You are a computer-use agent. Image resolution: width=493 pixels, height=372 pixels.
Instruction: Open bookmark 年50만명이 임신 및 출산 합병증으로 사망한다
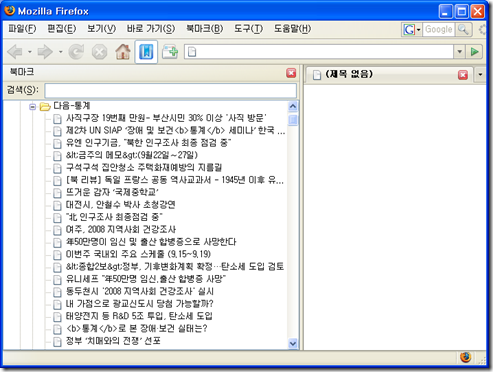pos(151,242)
